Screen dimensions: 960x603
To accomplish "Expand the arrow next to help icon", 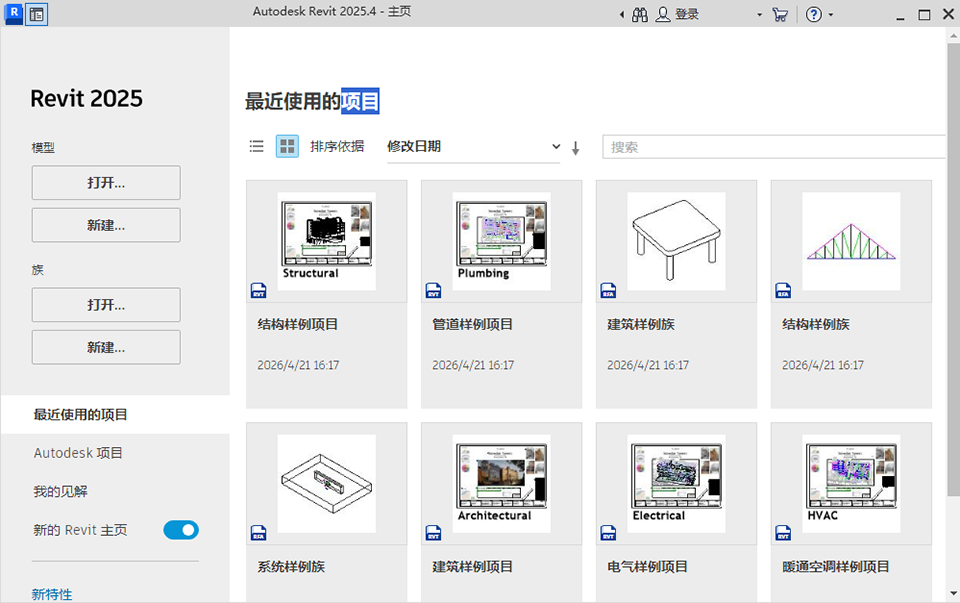I will [831, 15].
